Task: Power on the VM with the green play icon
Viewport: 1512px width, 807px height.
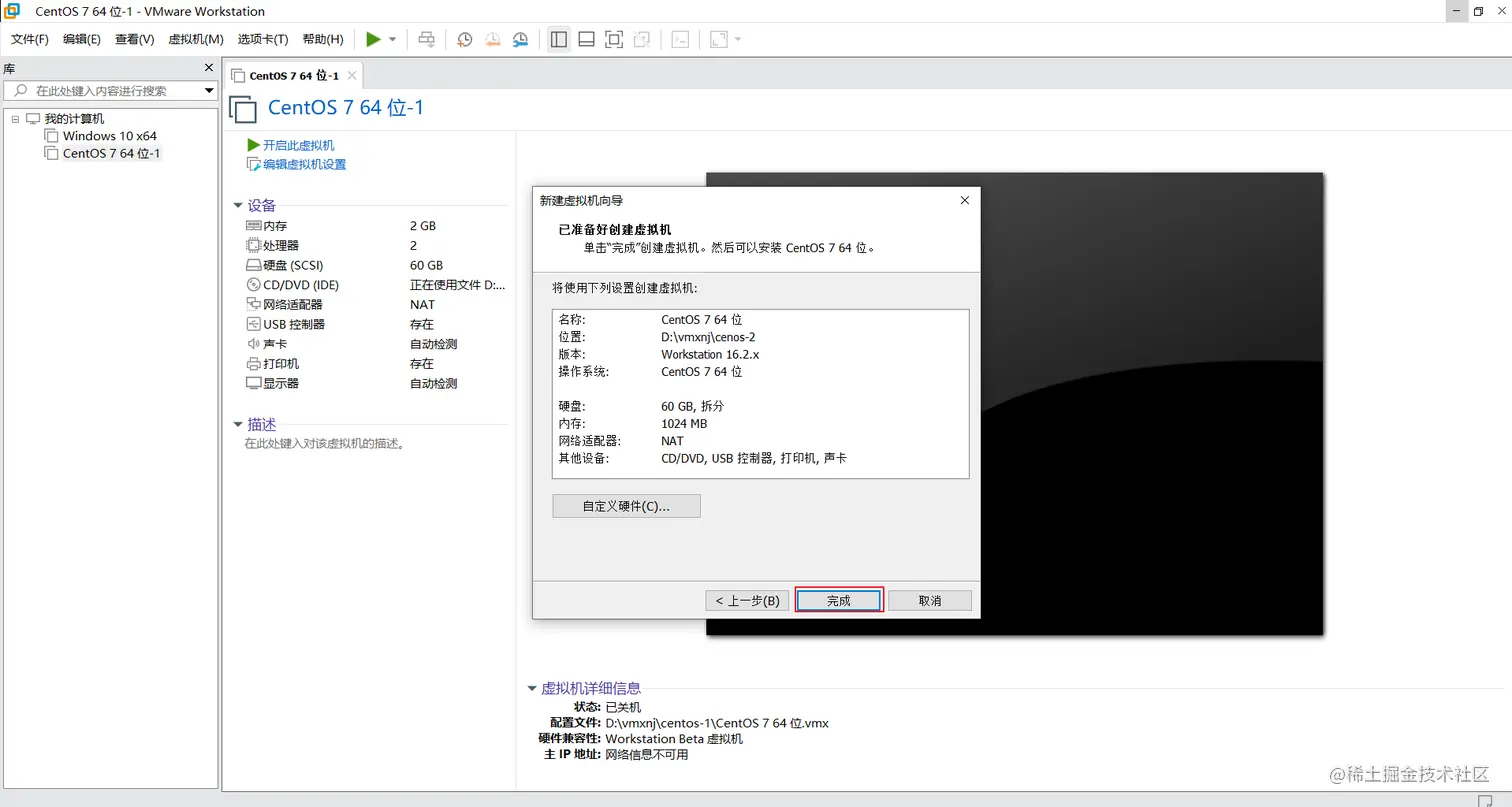Action: [373, 39]
